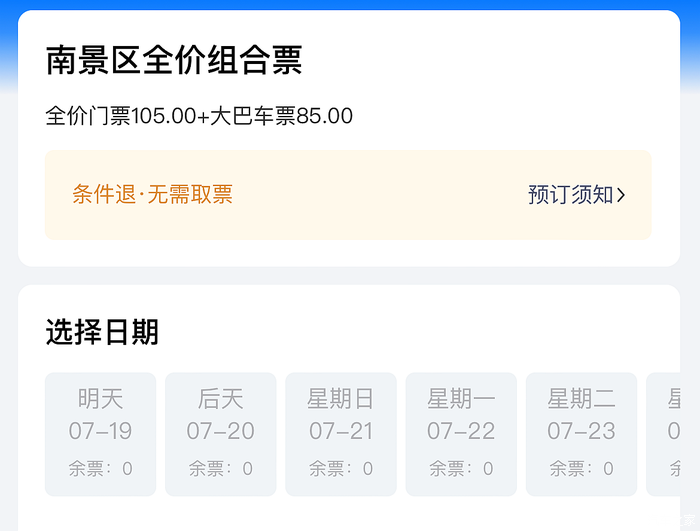The image size is (700, 531).
Task: Tap the 星期二 weekday label
Action: coord(581,399)
